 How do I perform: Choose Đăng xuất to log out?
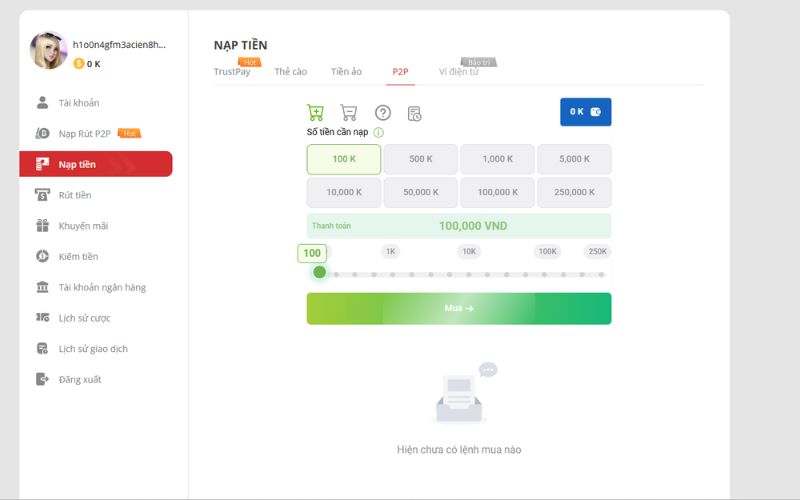click(80, 379)
